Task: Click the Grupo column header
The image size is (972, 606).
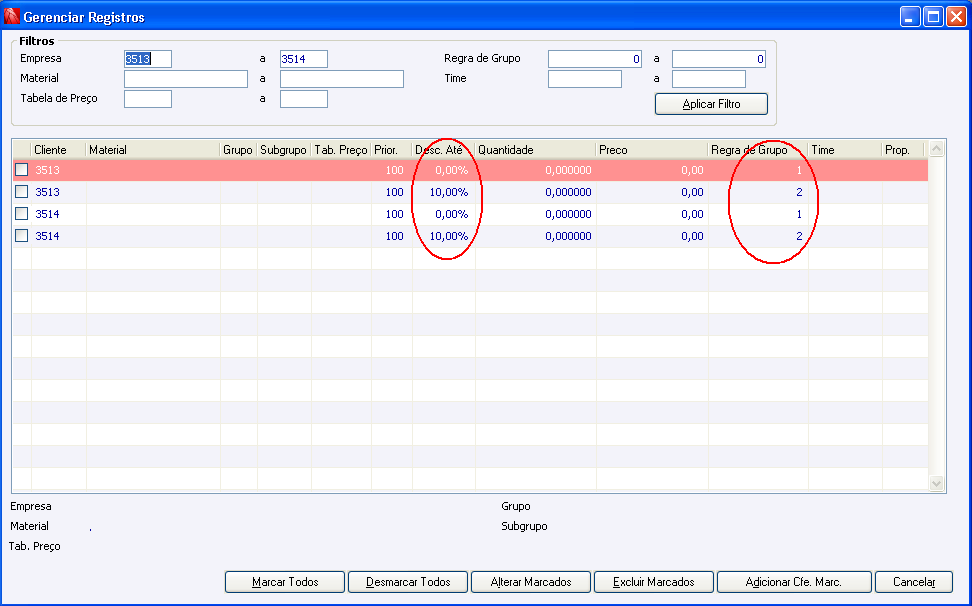Action: (x=239, y=150)
